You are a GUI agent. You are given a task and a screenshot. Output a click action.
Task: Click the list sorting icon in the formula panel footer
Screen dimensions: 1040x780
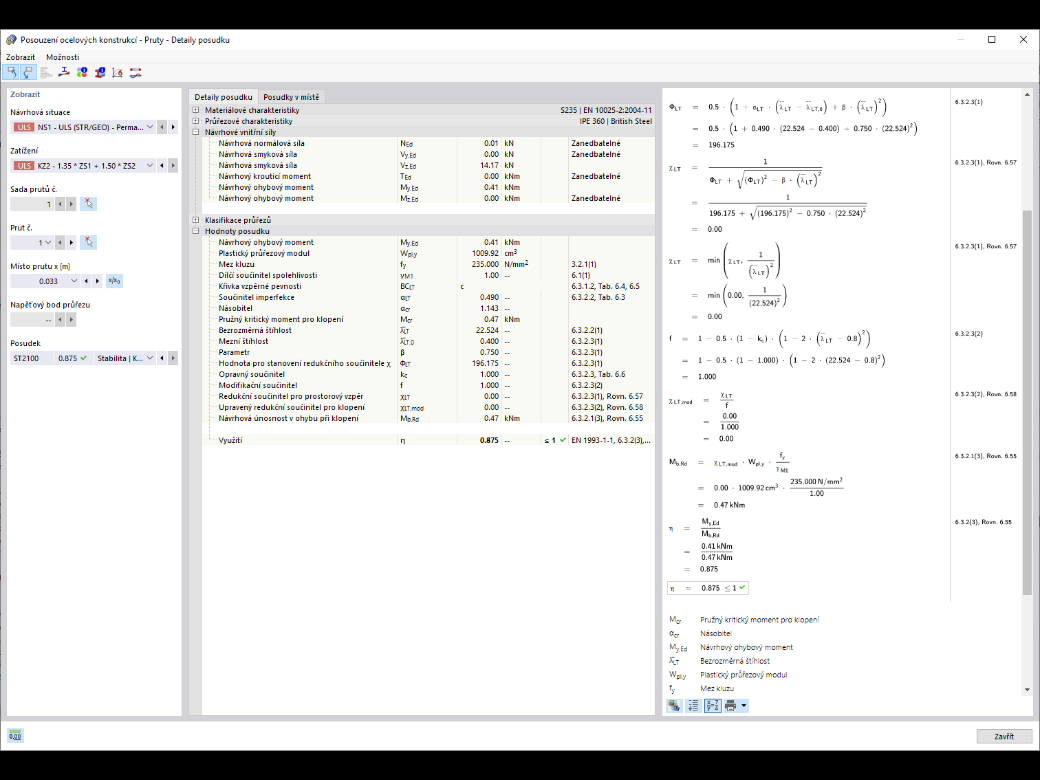point(693,706)
